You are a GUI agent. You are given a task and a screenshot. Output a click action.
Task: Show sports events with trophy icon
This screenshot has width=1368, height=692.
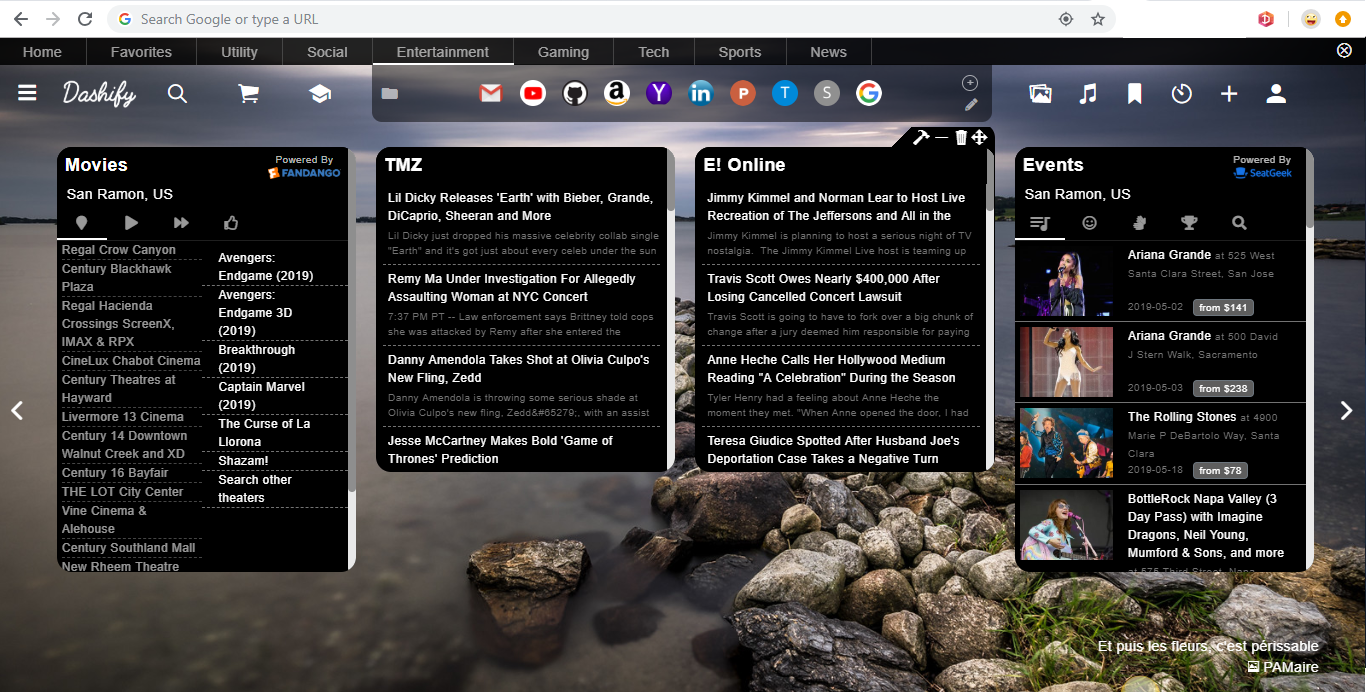tap(1189, 223)
